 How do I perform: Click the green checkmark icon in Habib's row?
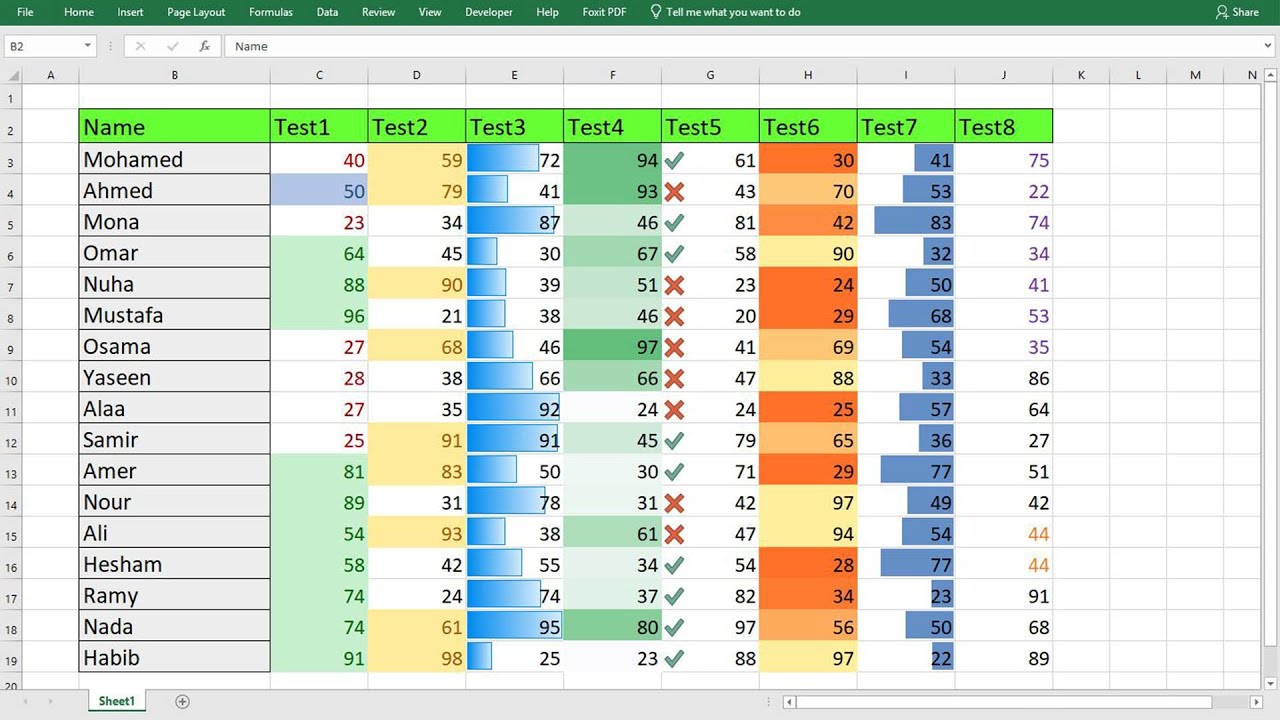point(675,658)
